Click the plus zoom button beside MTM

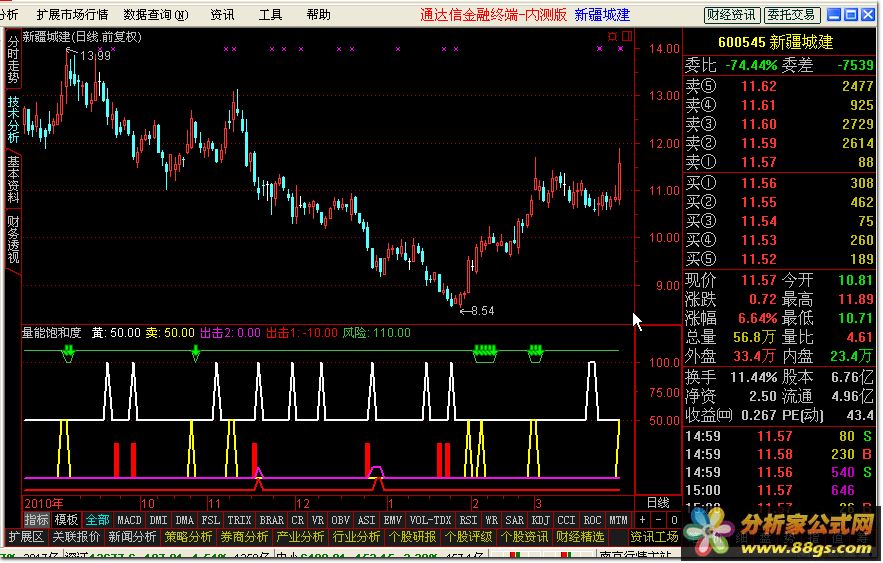(643, 520)
